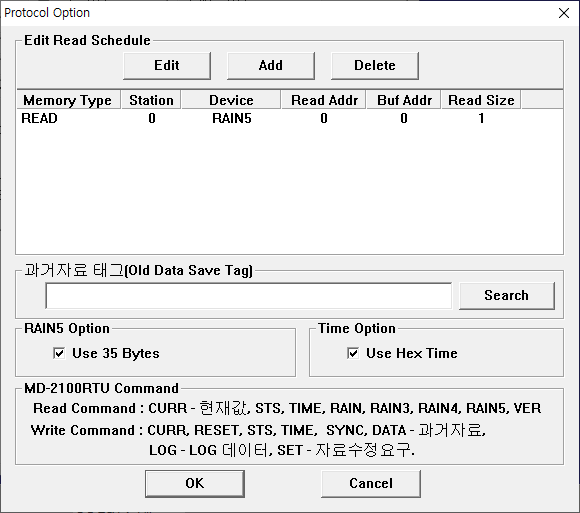
Task: Confirm settings with OK button
Action: (x=195, y=483)
